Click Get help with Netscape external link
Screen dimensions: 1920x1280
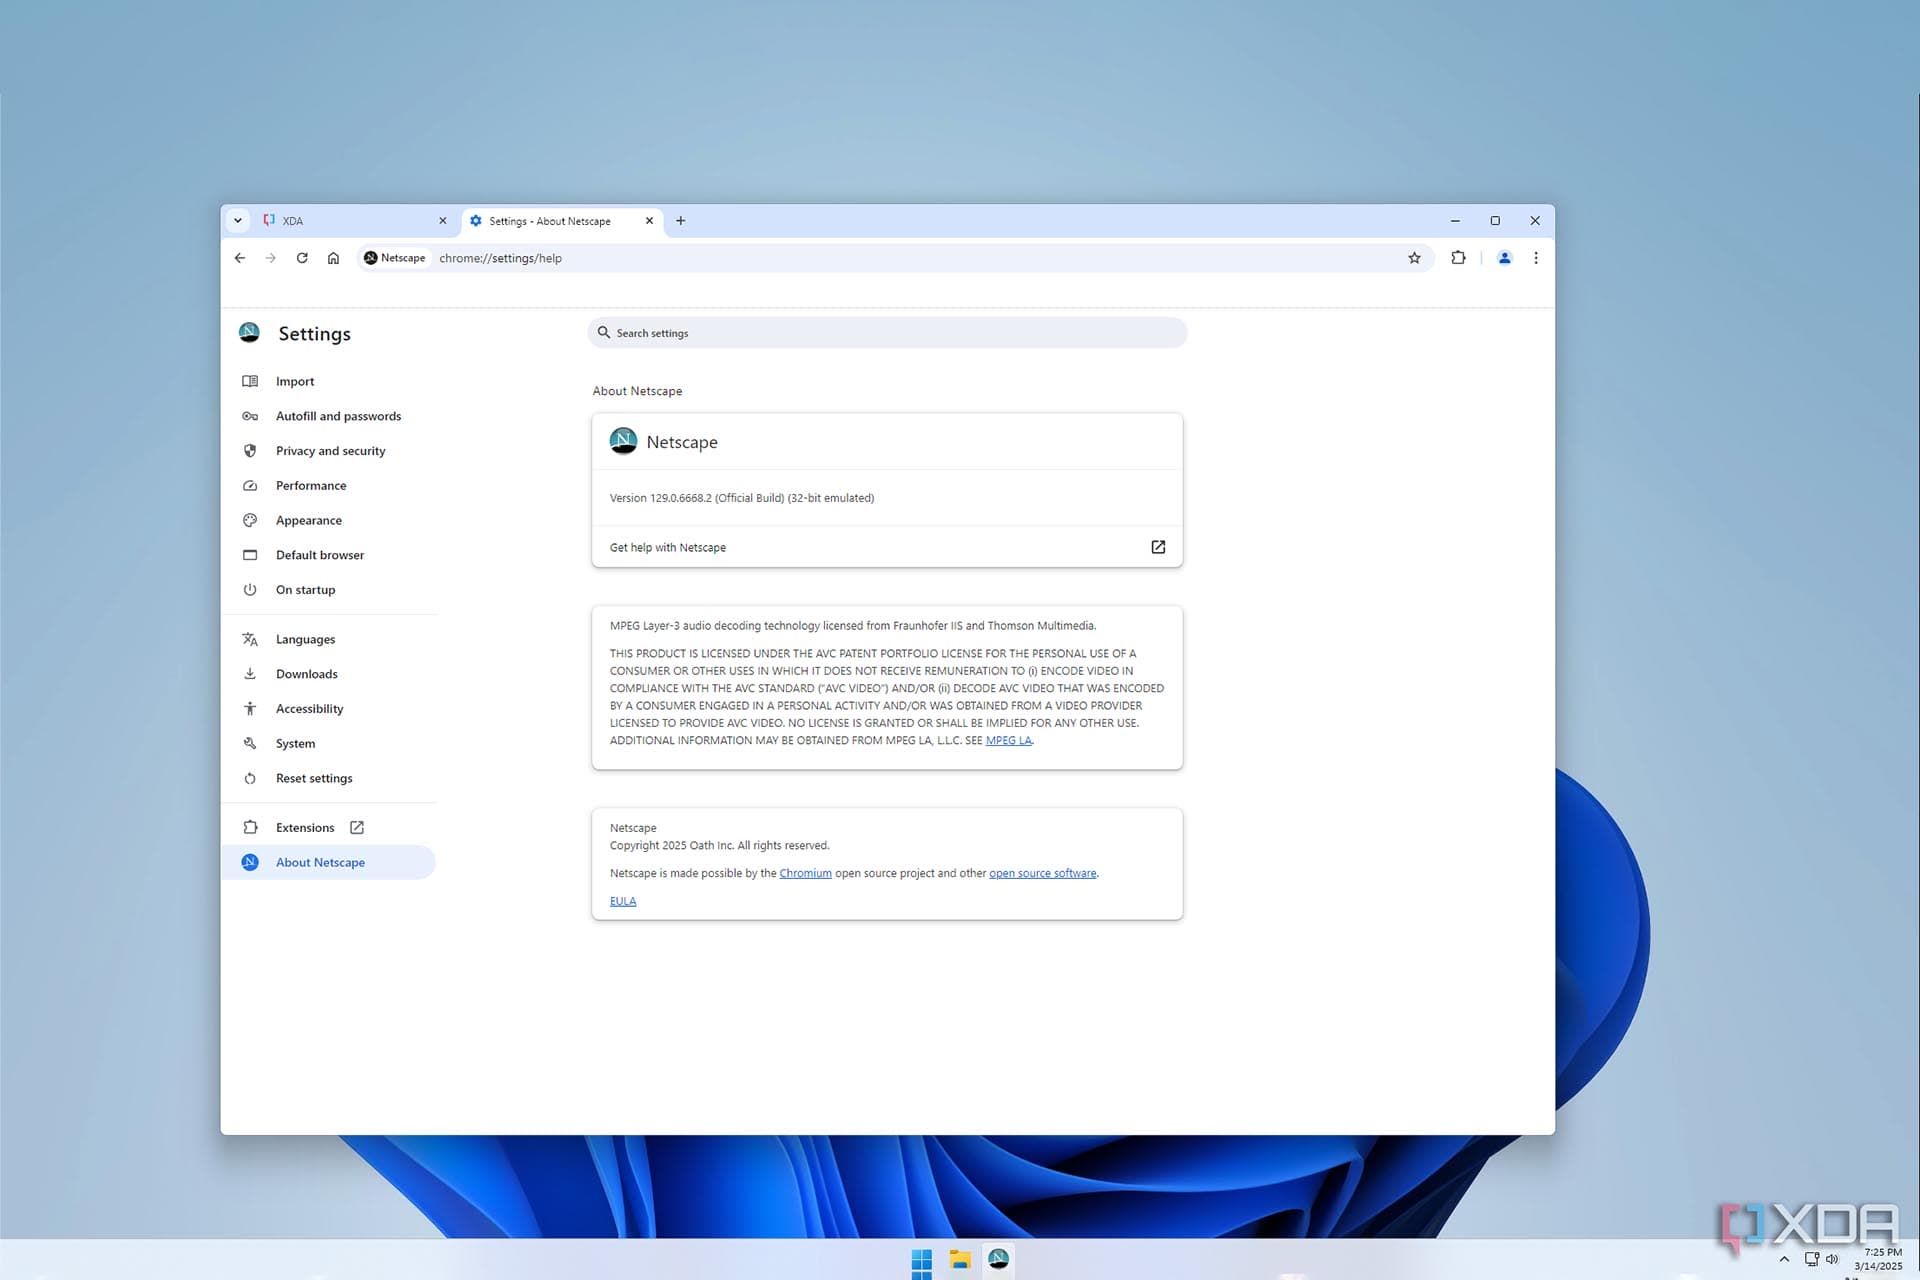tap(1159, 547)
